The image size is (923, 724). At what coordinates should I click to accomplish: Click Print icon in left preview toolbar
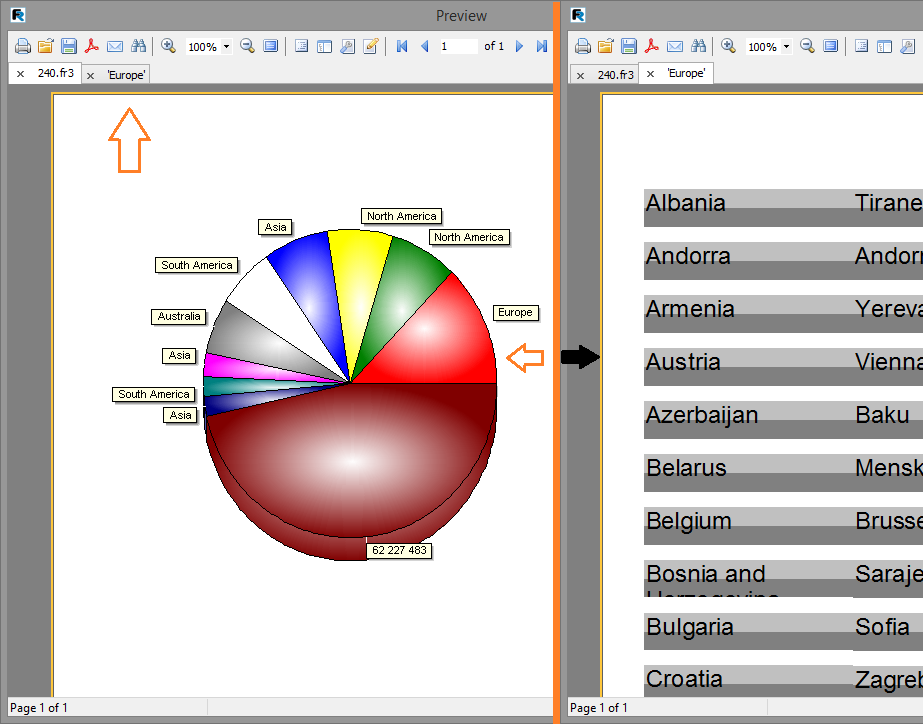tap(22, 46)
